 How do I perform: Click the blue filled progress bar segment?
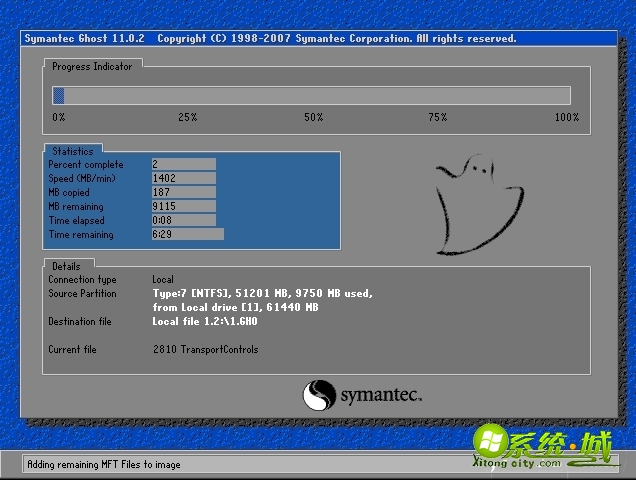pos(59,95)
